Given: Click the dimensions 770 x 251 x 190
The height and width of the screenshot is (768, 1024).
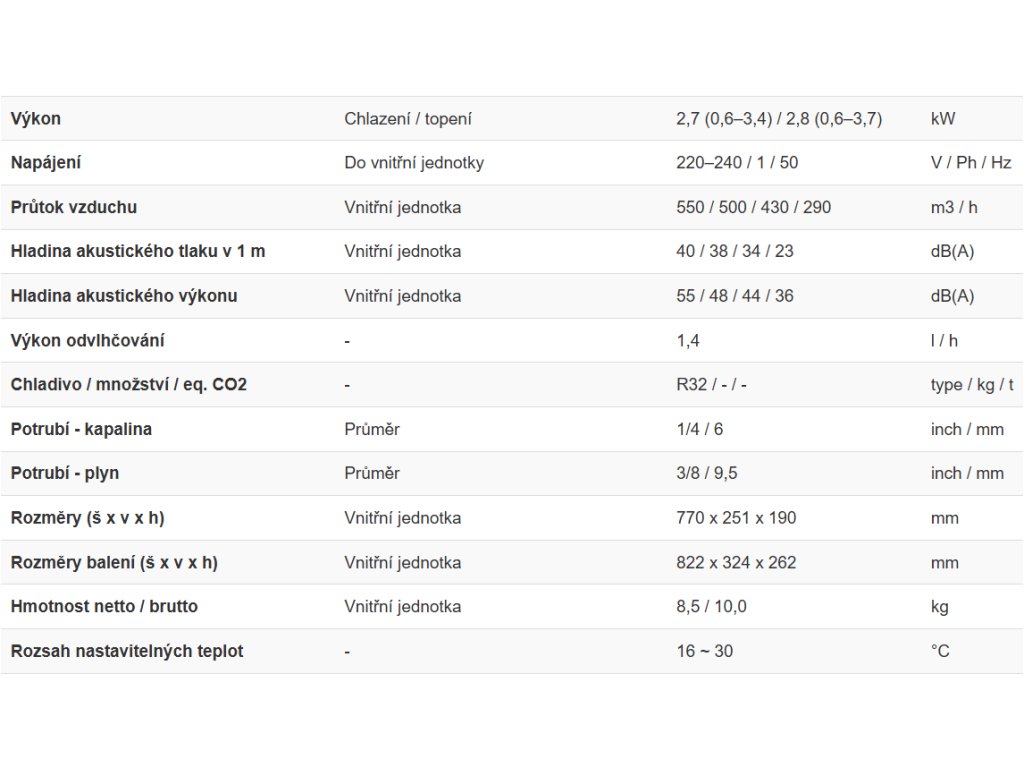Looking at the screenshot, I should 736,518.
